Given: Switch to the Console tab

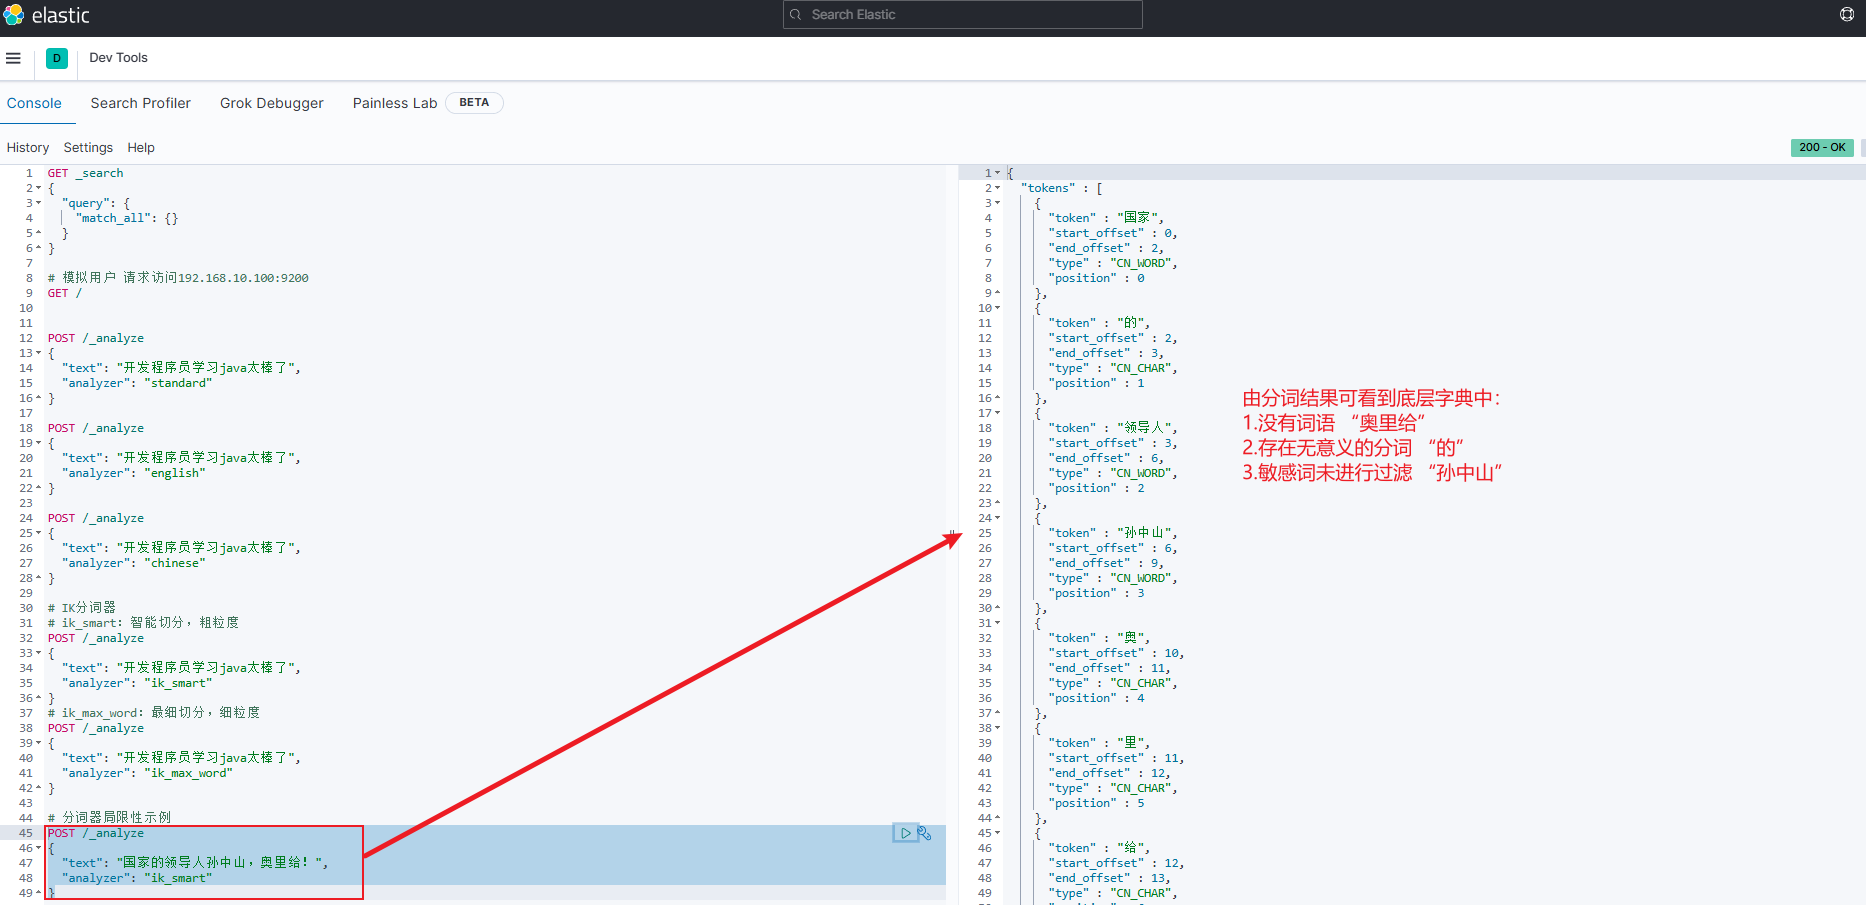Looking at the screenshot, I should pyautogui.click(x=34, y=103).
